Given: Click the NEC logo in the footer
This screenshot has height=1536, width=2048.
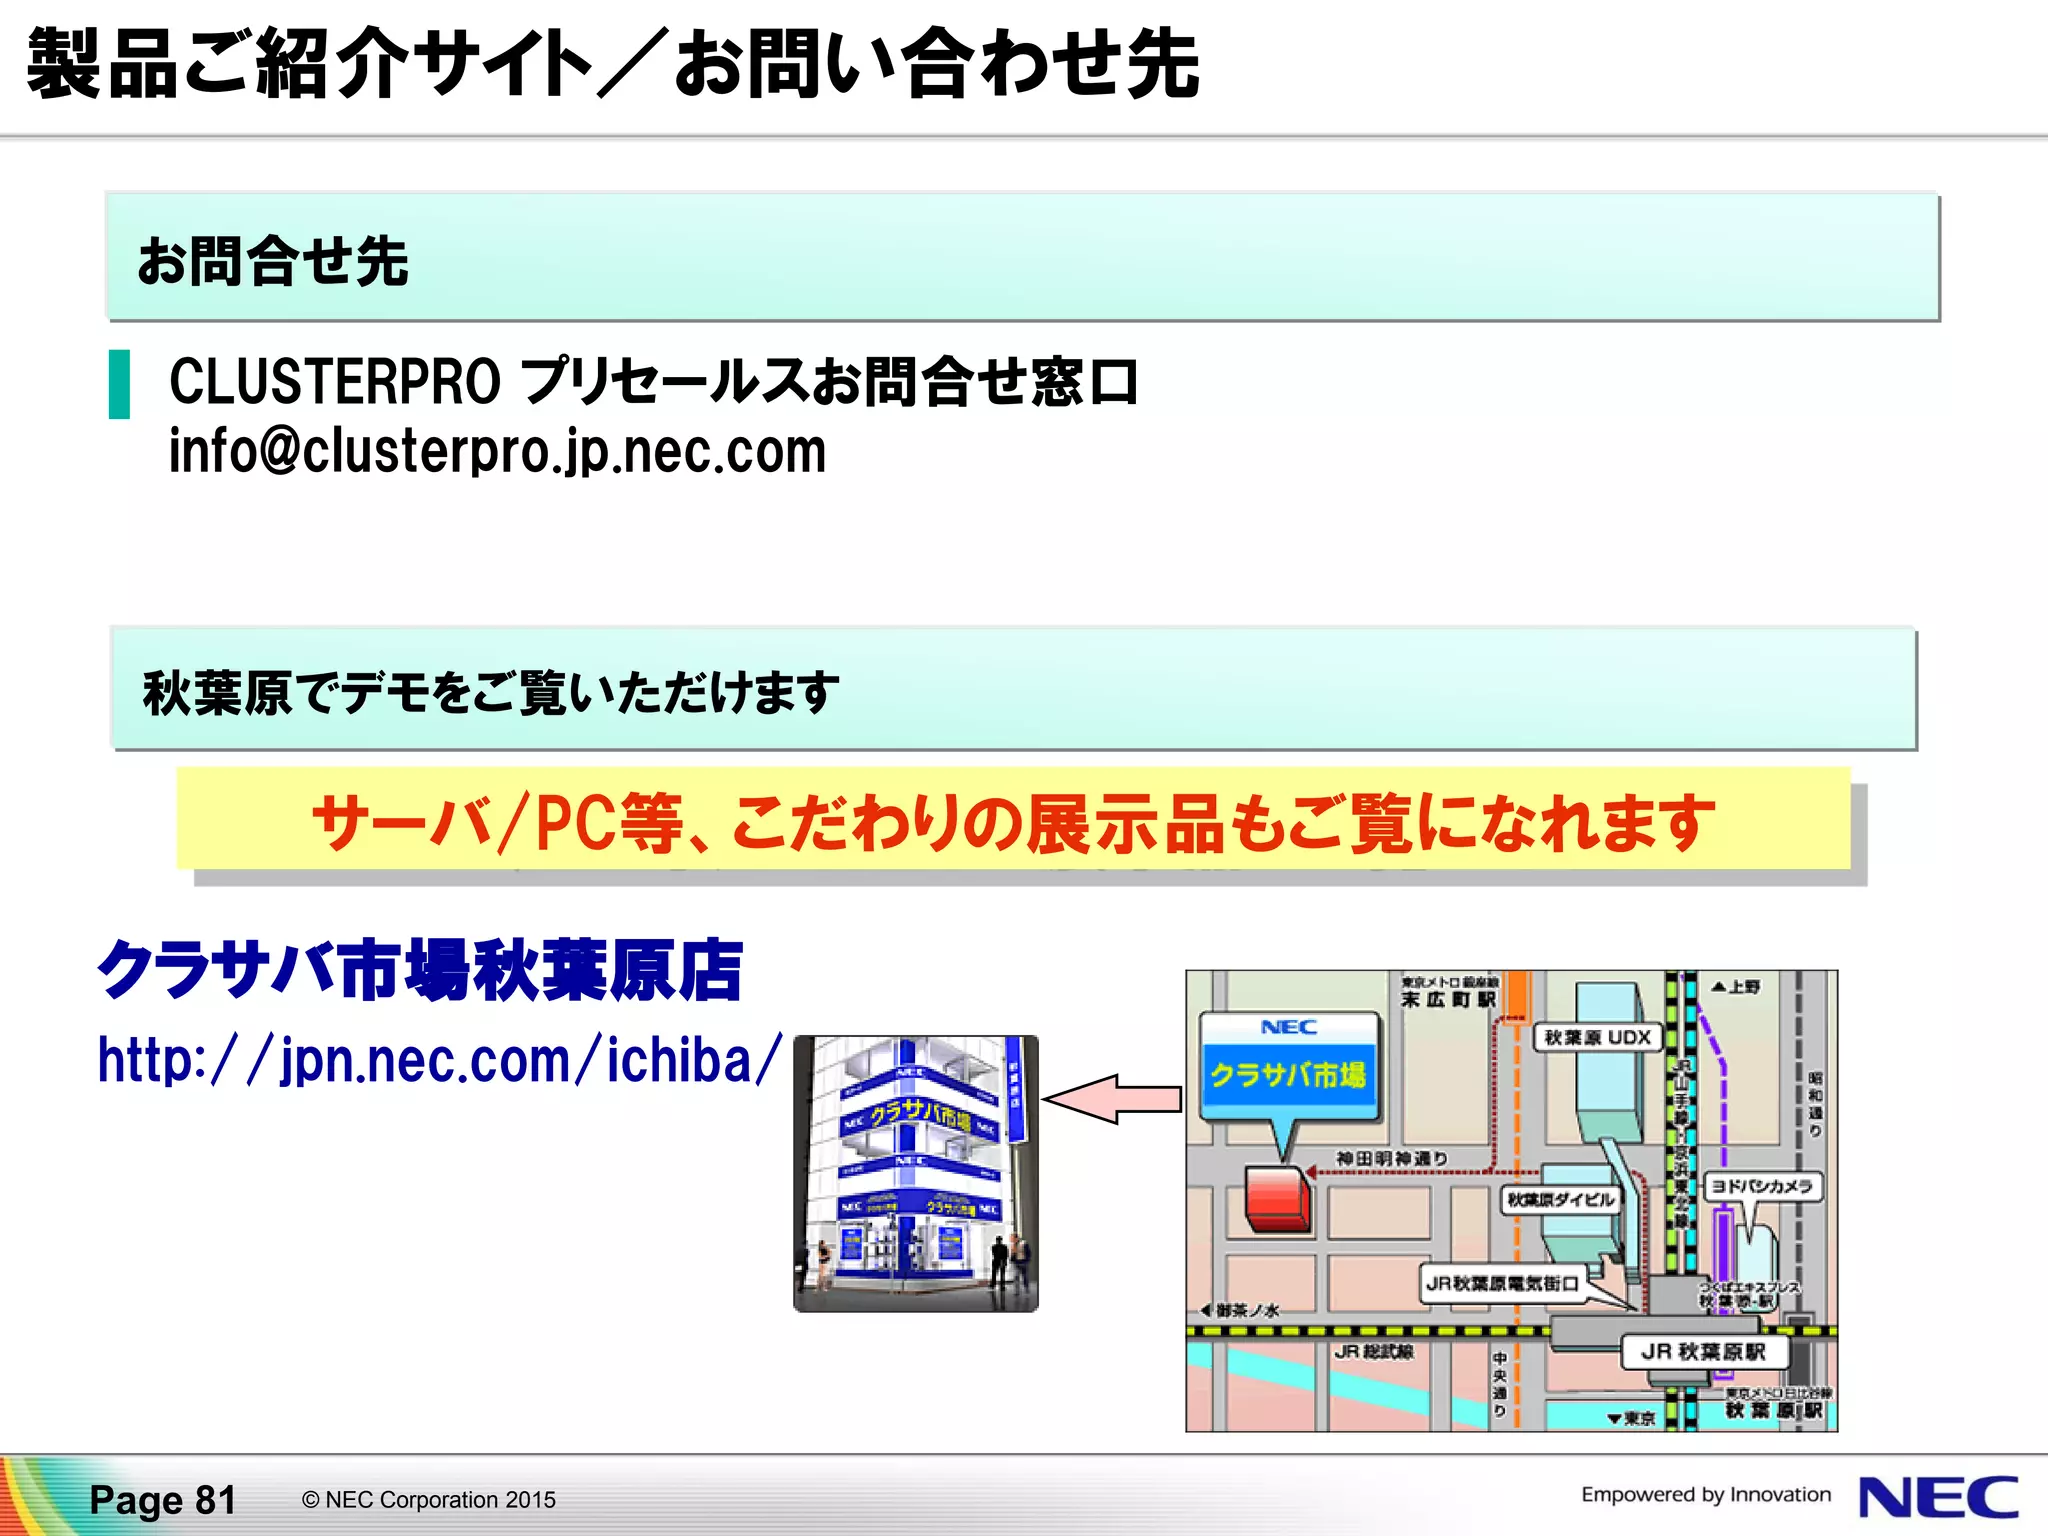Looking at the screenshot, I should point(1938,1498).
